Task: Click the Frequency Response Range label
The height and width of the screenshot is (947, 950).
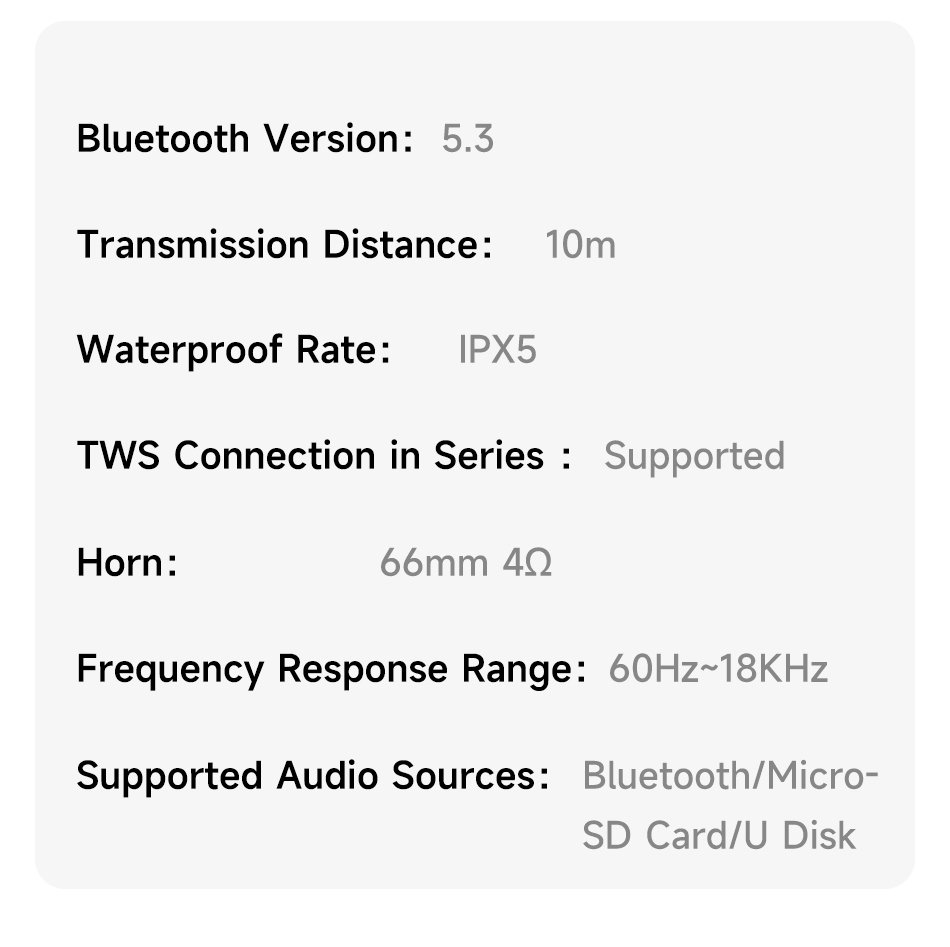Action: [x=330, y=669]
